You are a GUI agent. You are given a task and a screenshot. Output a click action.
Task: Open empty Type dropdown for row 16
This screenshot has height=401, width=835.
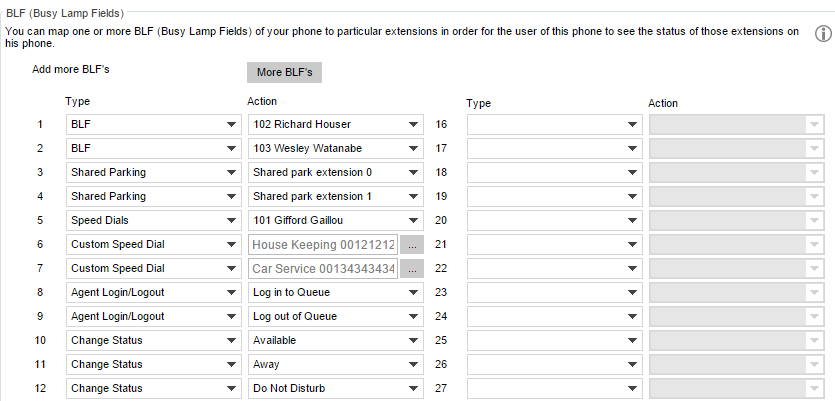555,125
